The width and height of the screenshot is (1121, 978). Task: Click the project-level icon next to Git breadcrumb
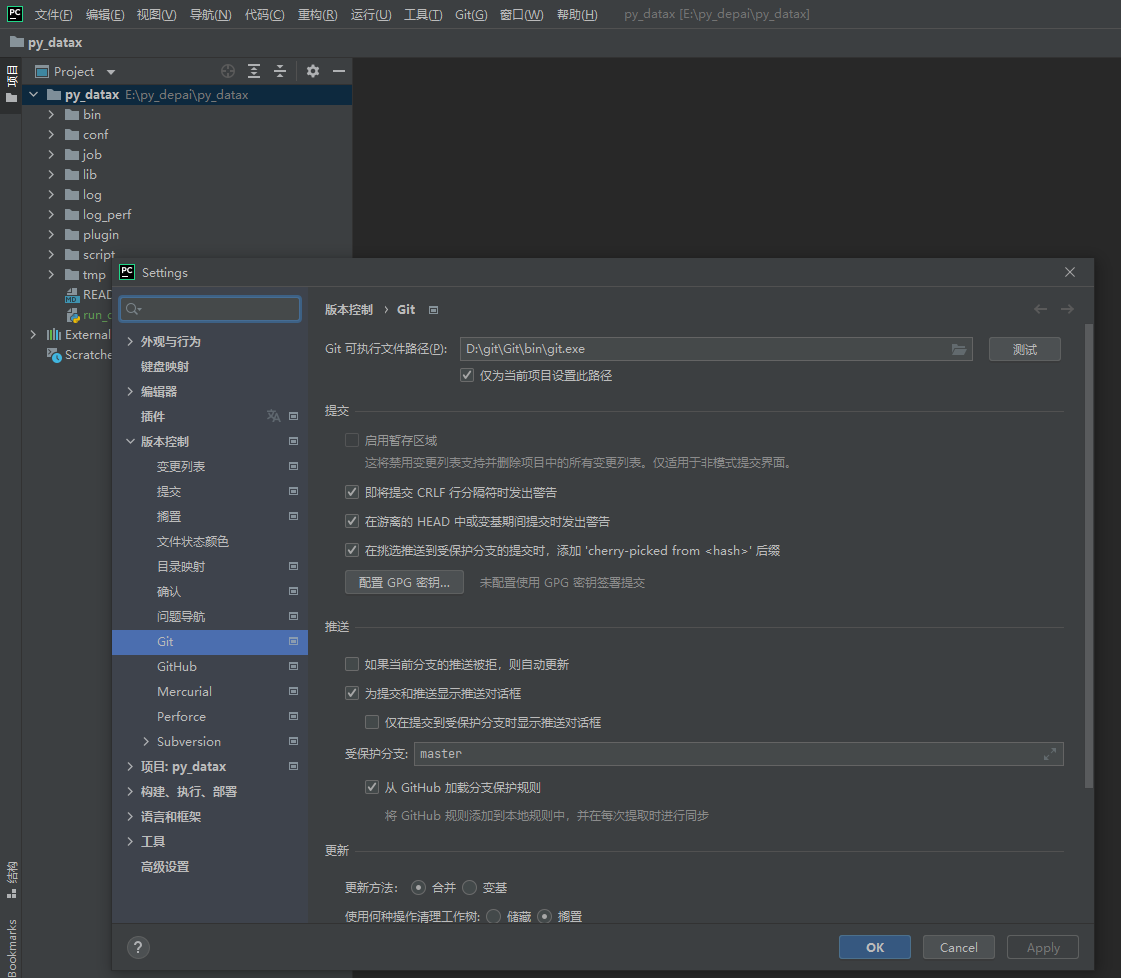pos(433,310)
